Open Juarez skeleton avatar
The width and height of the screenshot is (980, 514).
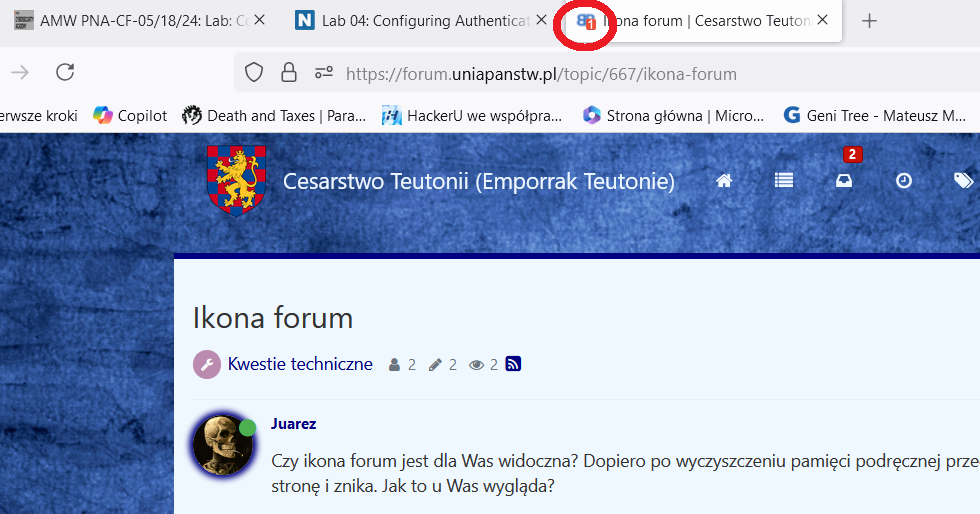tap(222, 446)
